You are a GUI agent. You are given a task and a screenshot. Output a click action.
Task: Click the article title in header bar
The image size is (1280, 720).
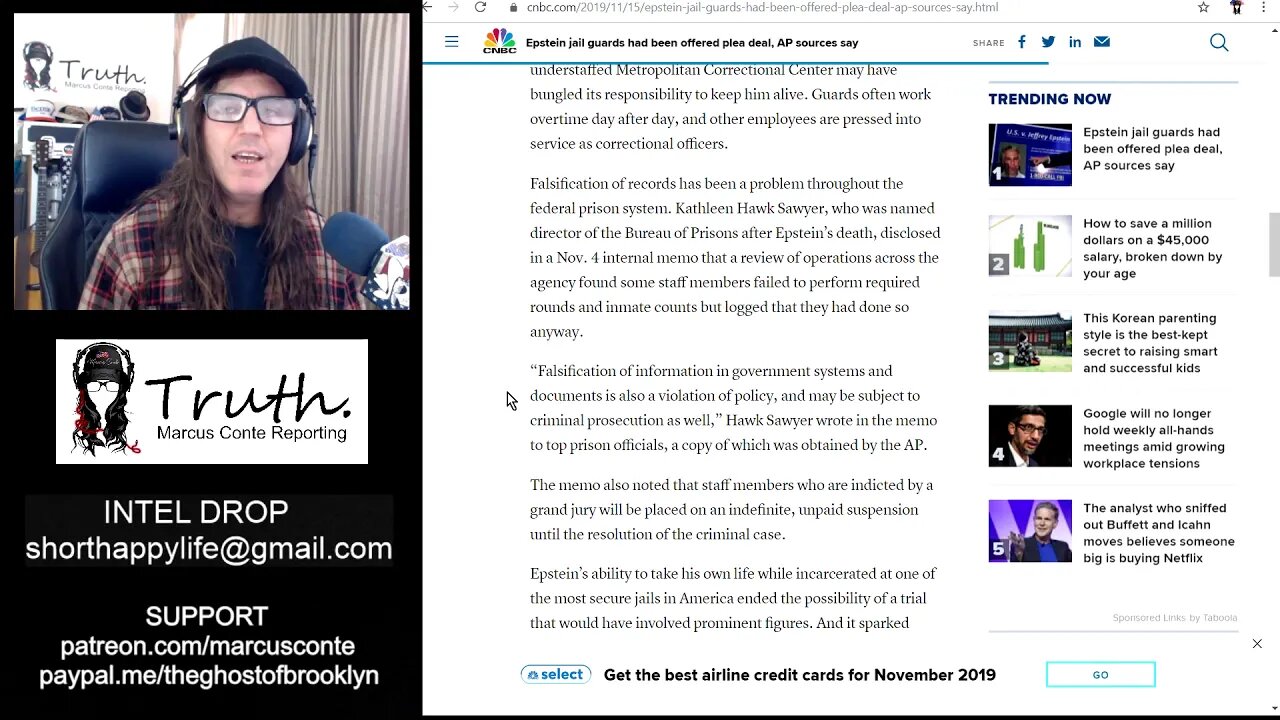click(692, 43)
